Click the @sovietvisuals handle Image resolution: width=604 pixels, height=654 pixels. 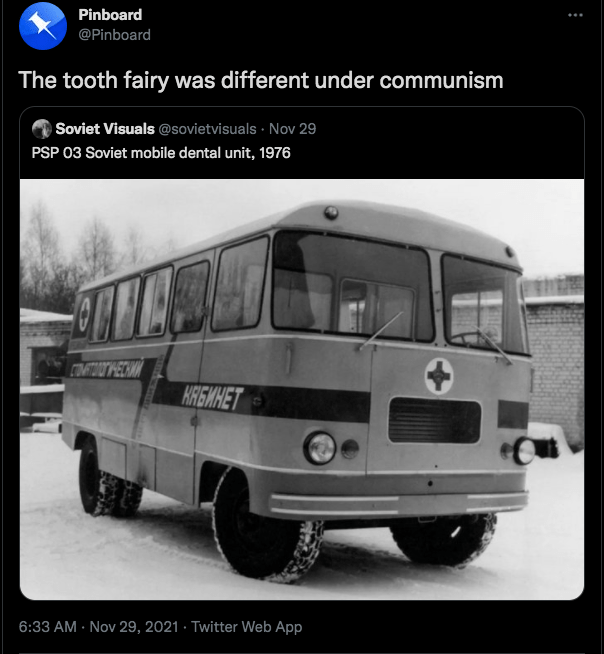pyautogui.click(x=207, y=129)
